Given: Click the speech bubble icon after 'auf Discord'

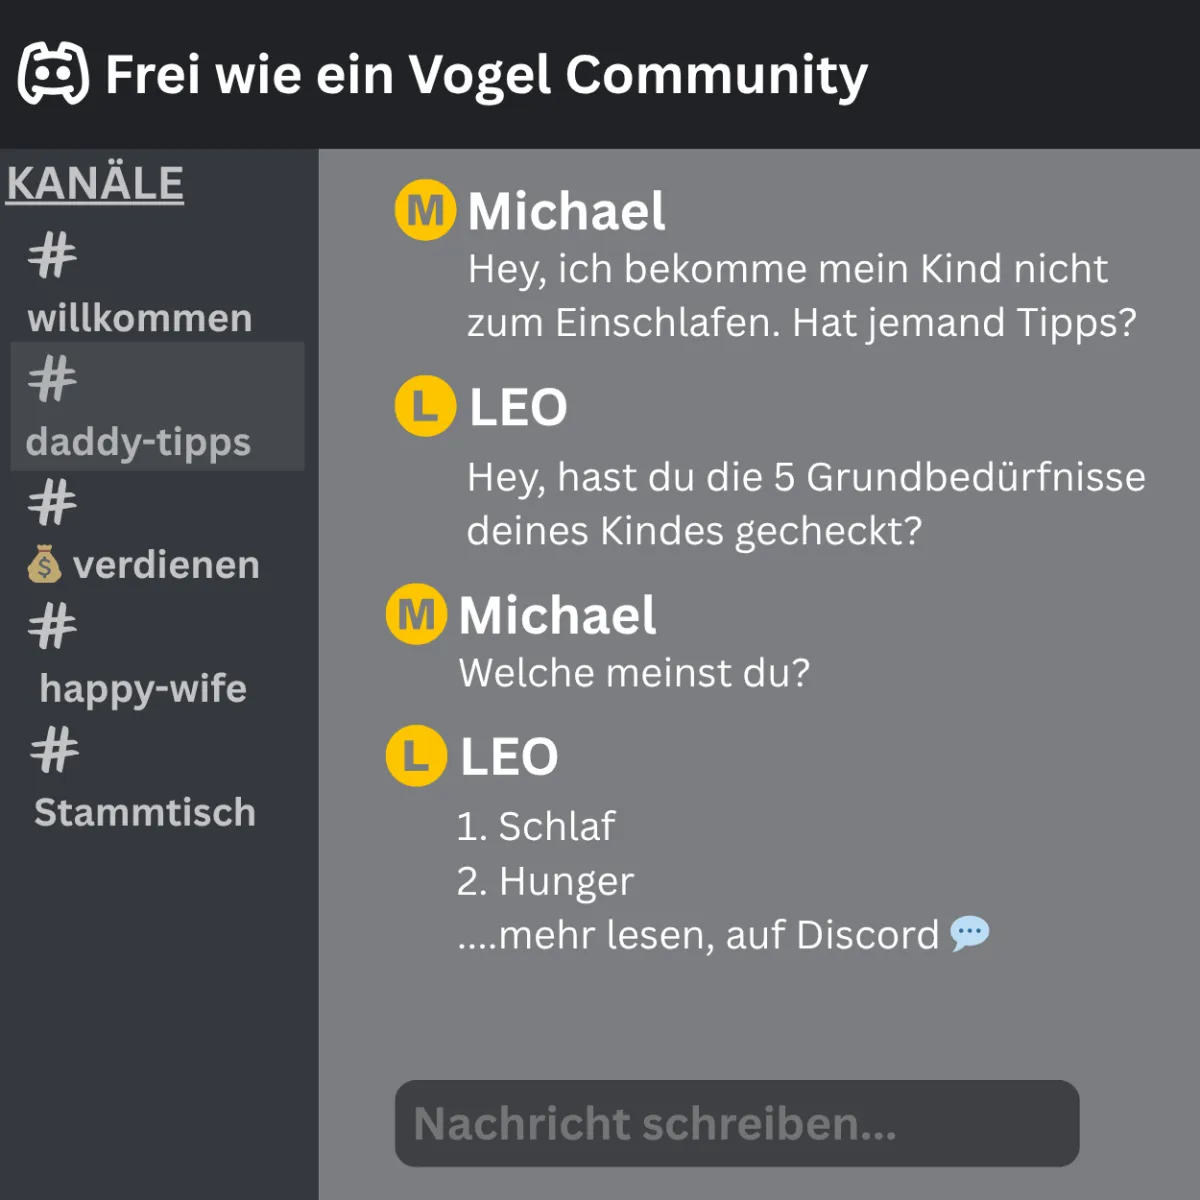Looking at the screenshot, I should [x=969, y=933].
